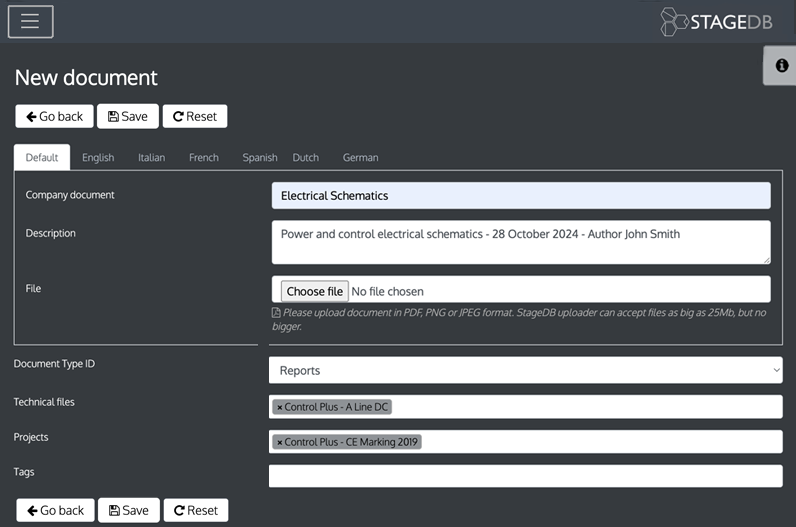
Task: Switch to the Italian tab
Action: tap(151, 158)
